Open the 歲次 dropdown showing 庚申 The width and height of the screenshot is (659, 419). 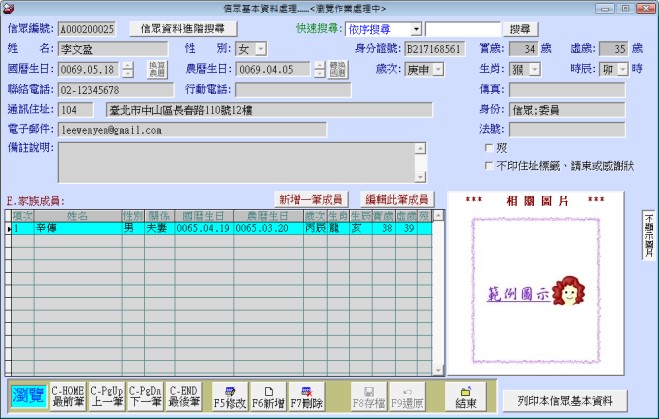(438, 69)
